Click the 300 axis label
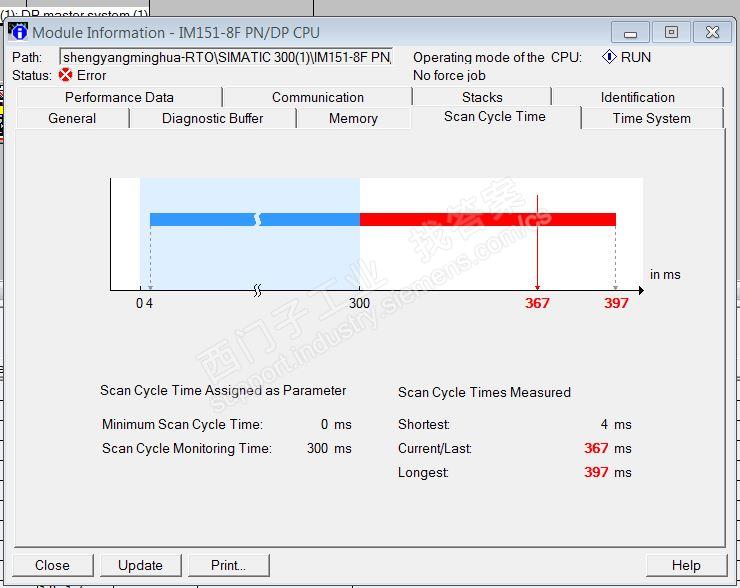The width and height of the screenshot is (740, 588). 359,303
